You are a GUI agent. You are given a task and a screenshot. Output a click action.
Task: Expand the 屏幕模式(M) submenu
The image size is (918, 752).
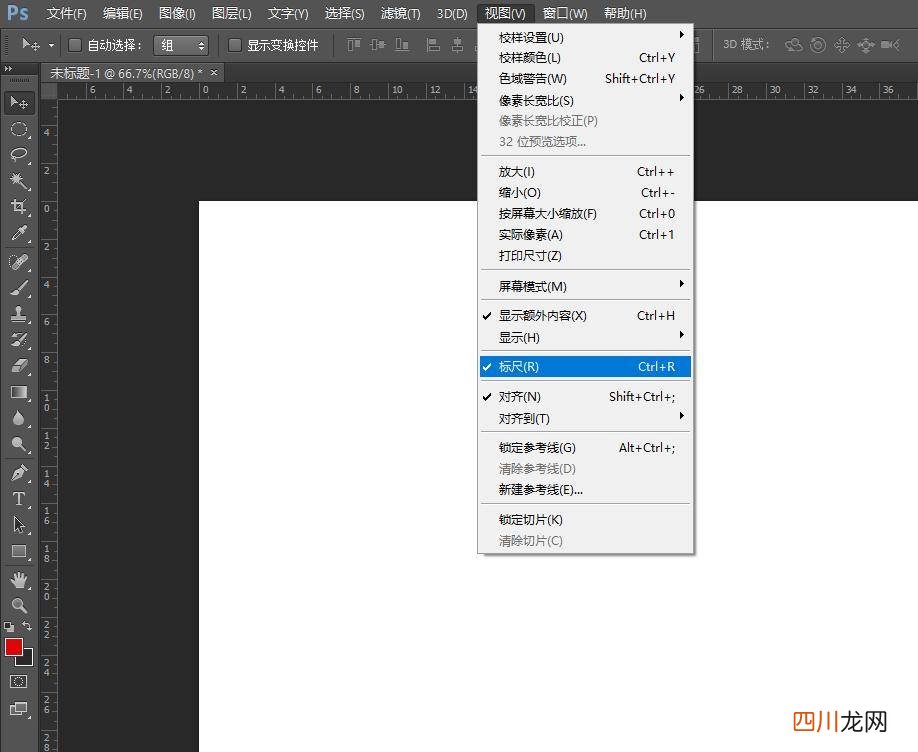[585, 286]
